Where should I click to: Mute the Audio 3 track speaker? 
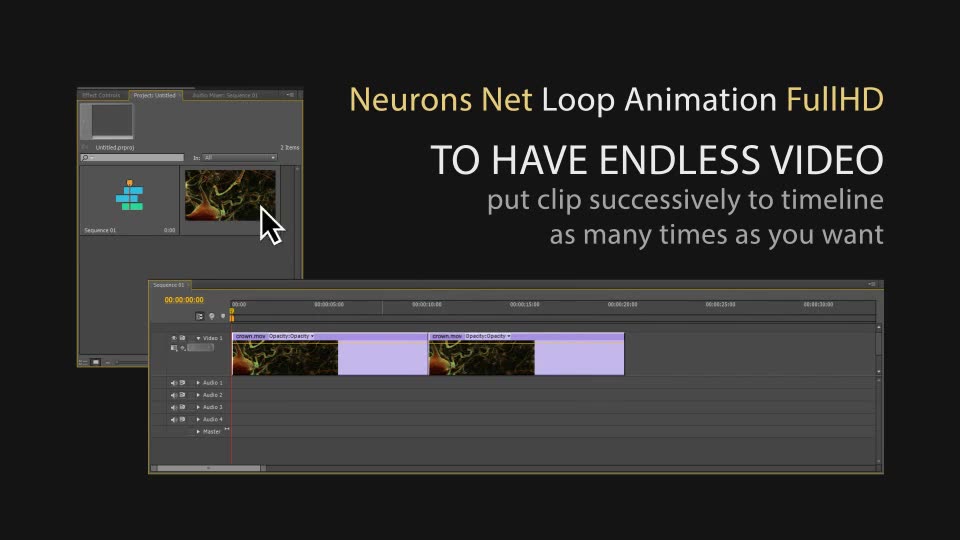pos(173,407)
